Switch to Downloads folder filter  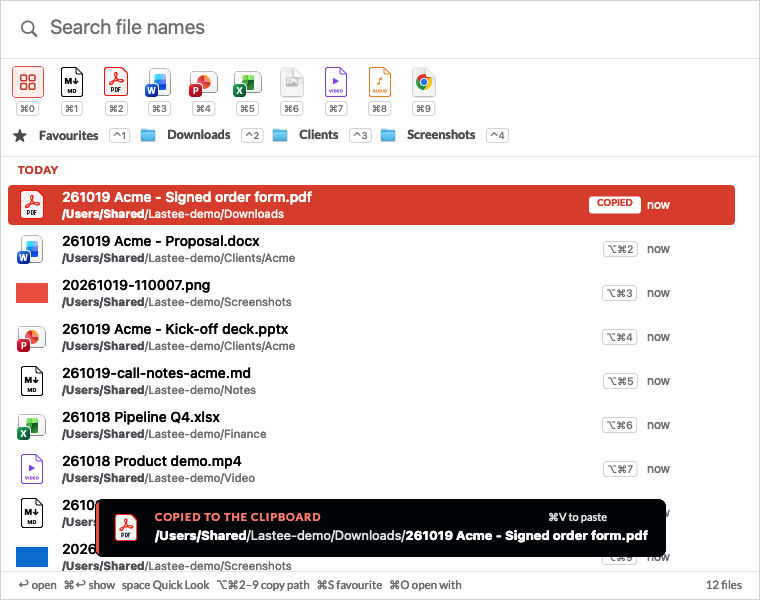tap(199, 135)
